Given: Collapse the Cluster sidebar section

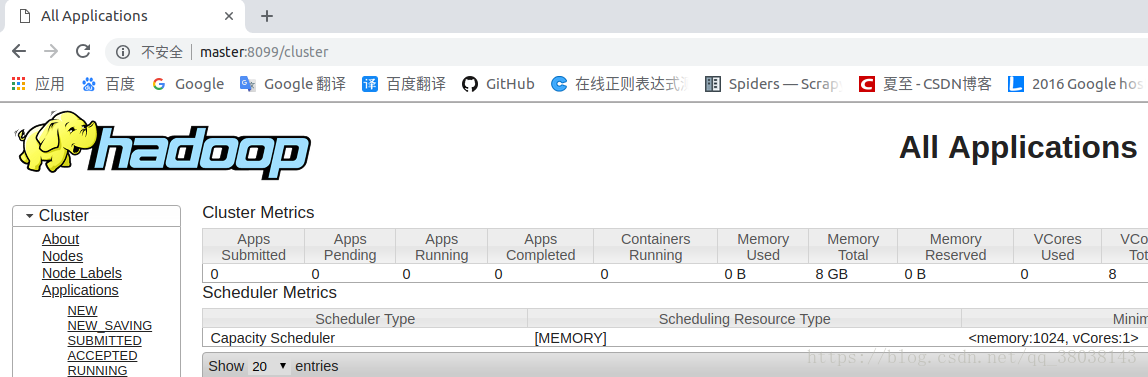Looking at the screenshot, I should (29, 216).
